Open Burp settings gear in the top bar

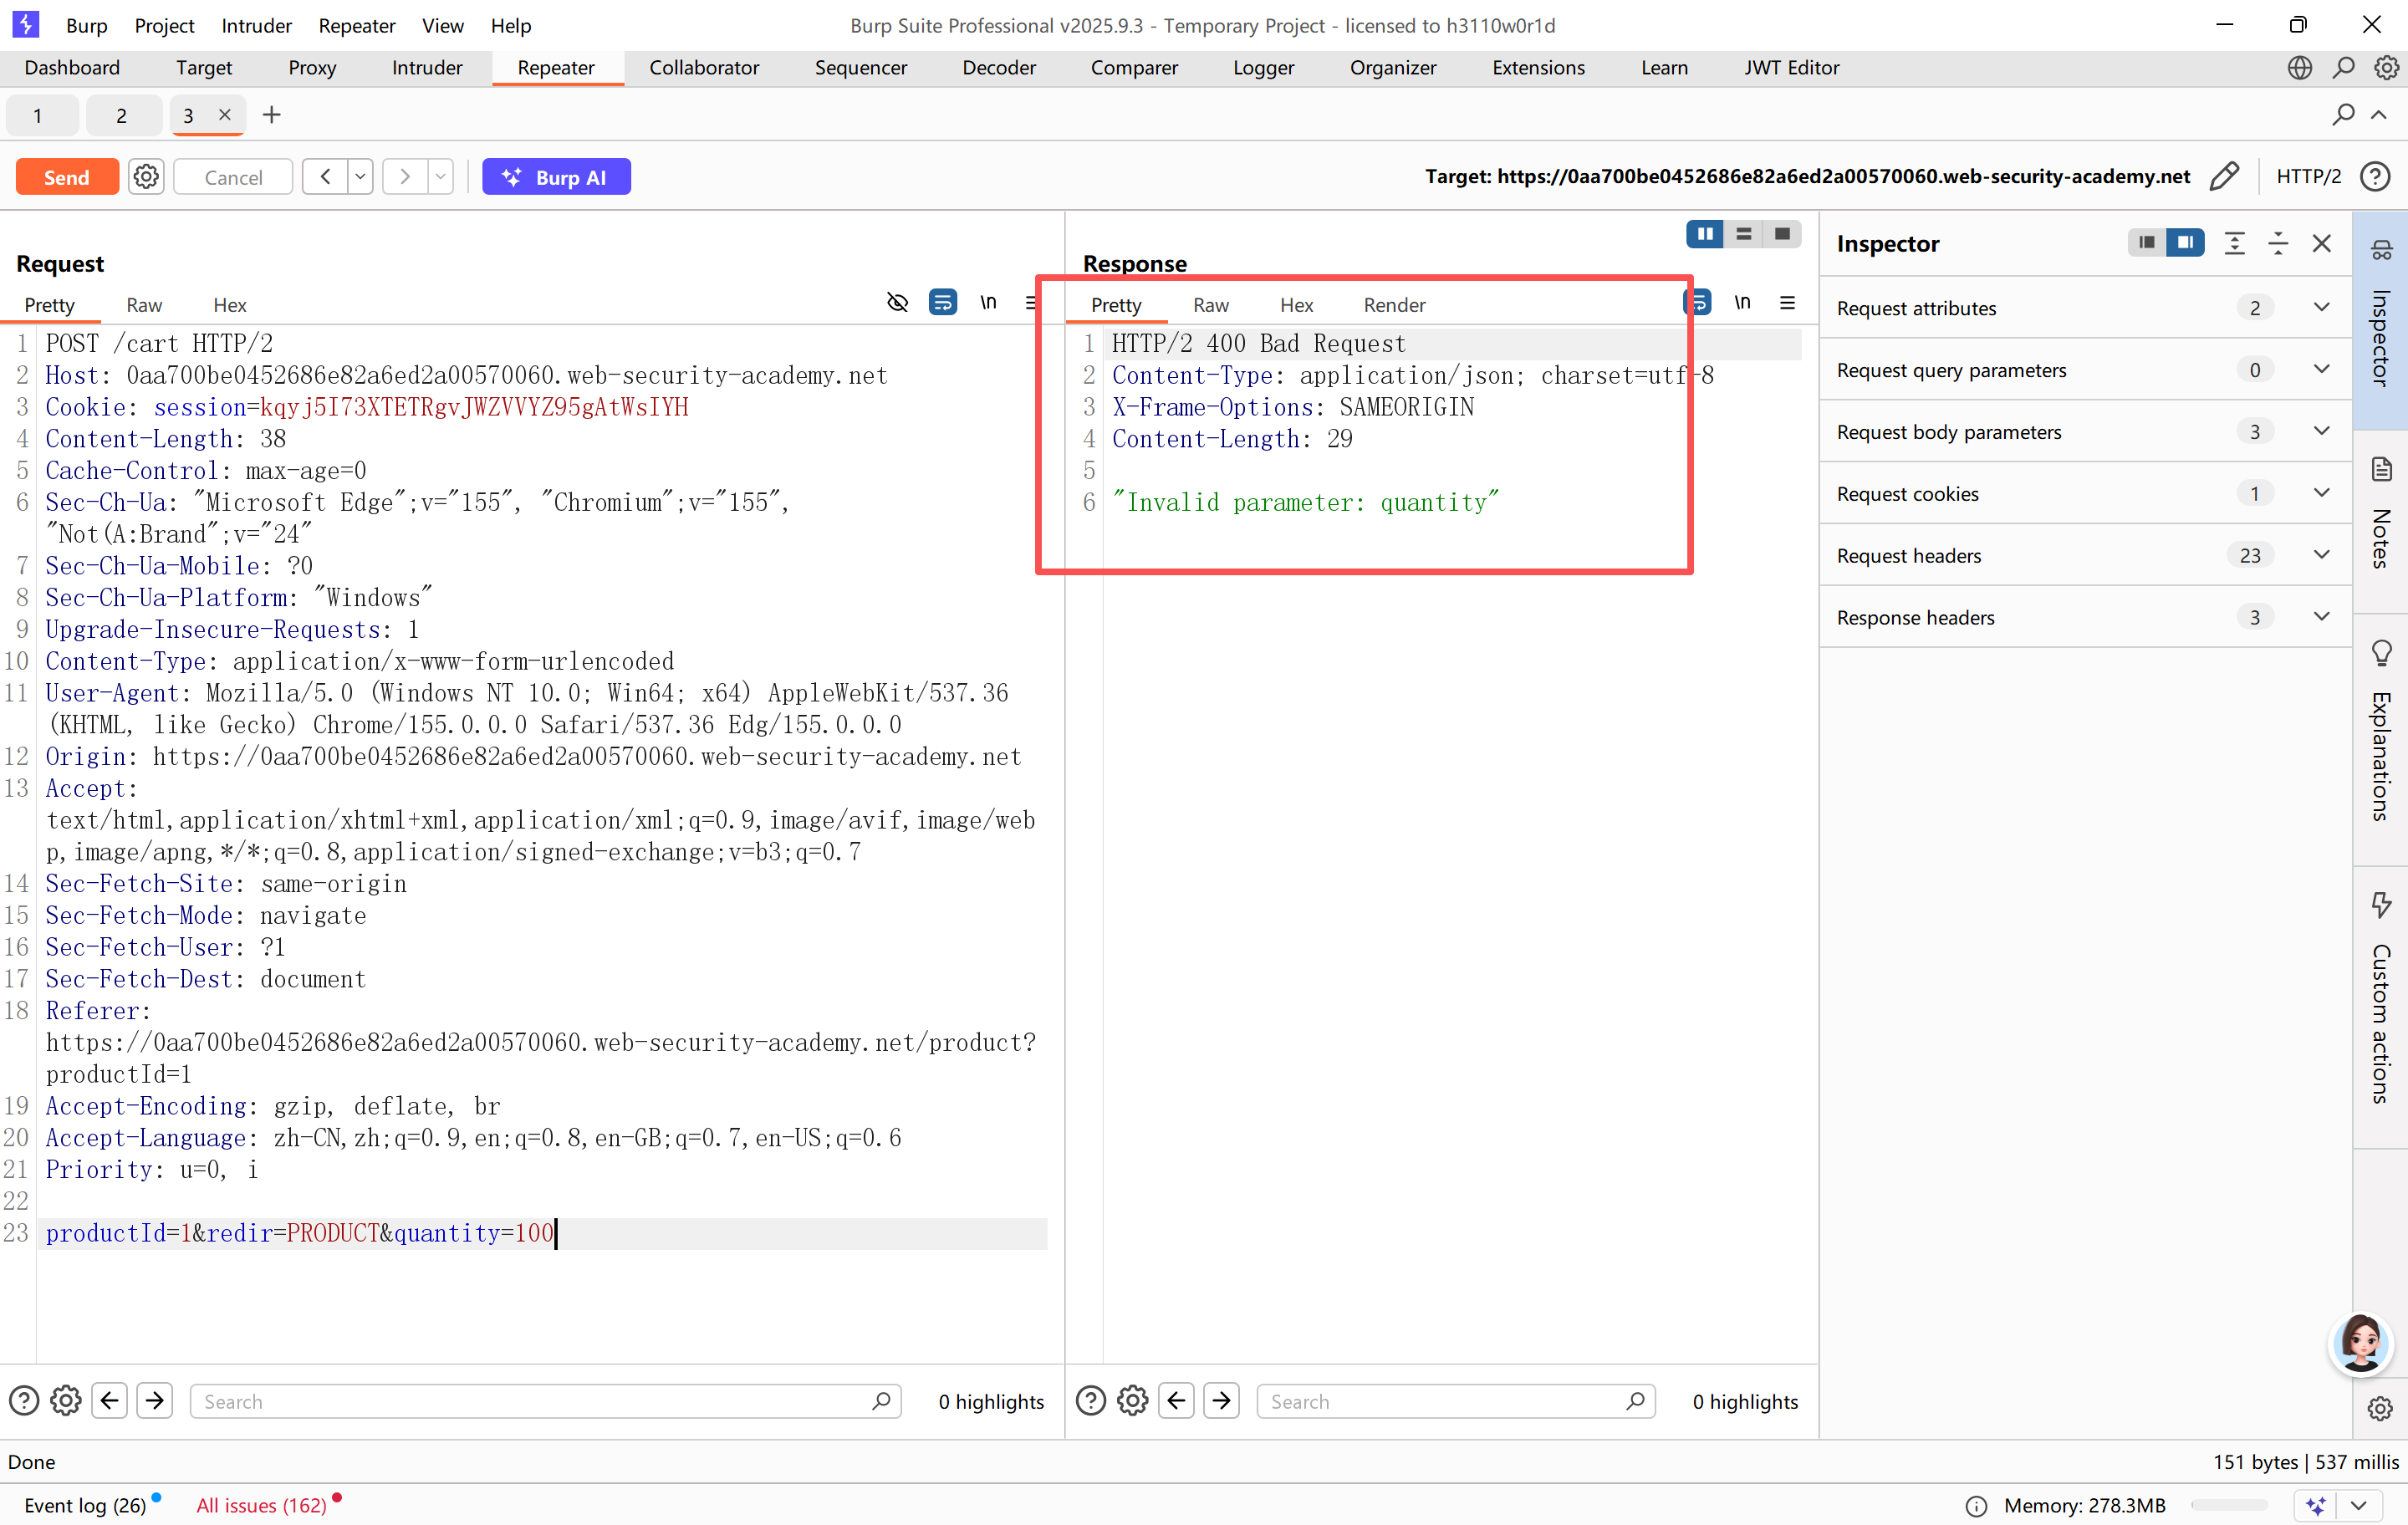(x=2386, y=68)
